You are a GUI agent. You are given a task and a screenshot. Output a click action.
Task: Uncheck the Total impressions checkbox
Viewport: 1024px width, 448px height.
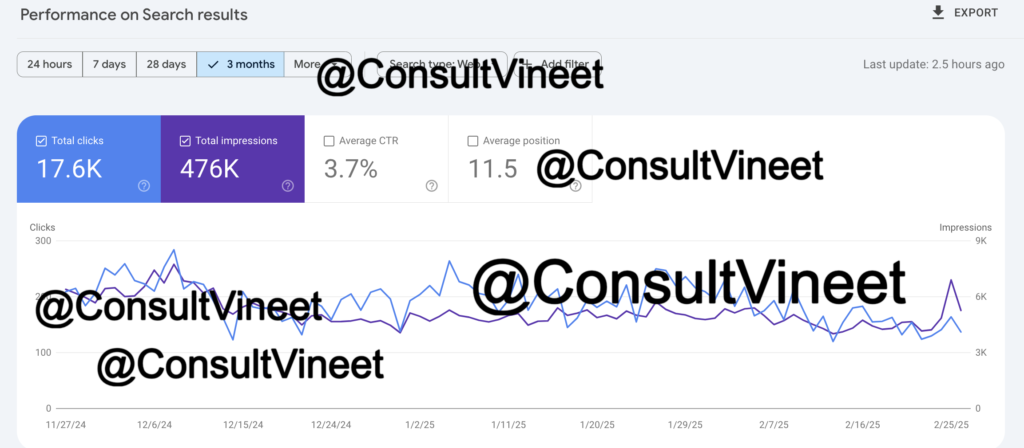click(x=185, y=140)
